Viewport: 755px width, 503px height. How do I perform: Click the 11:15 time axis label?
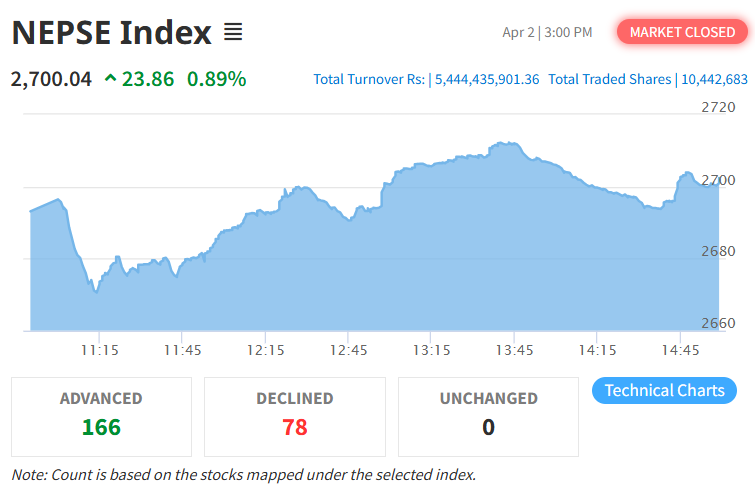[100, 350]
